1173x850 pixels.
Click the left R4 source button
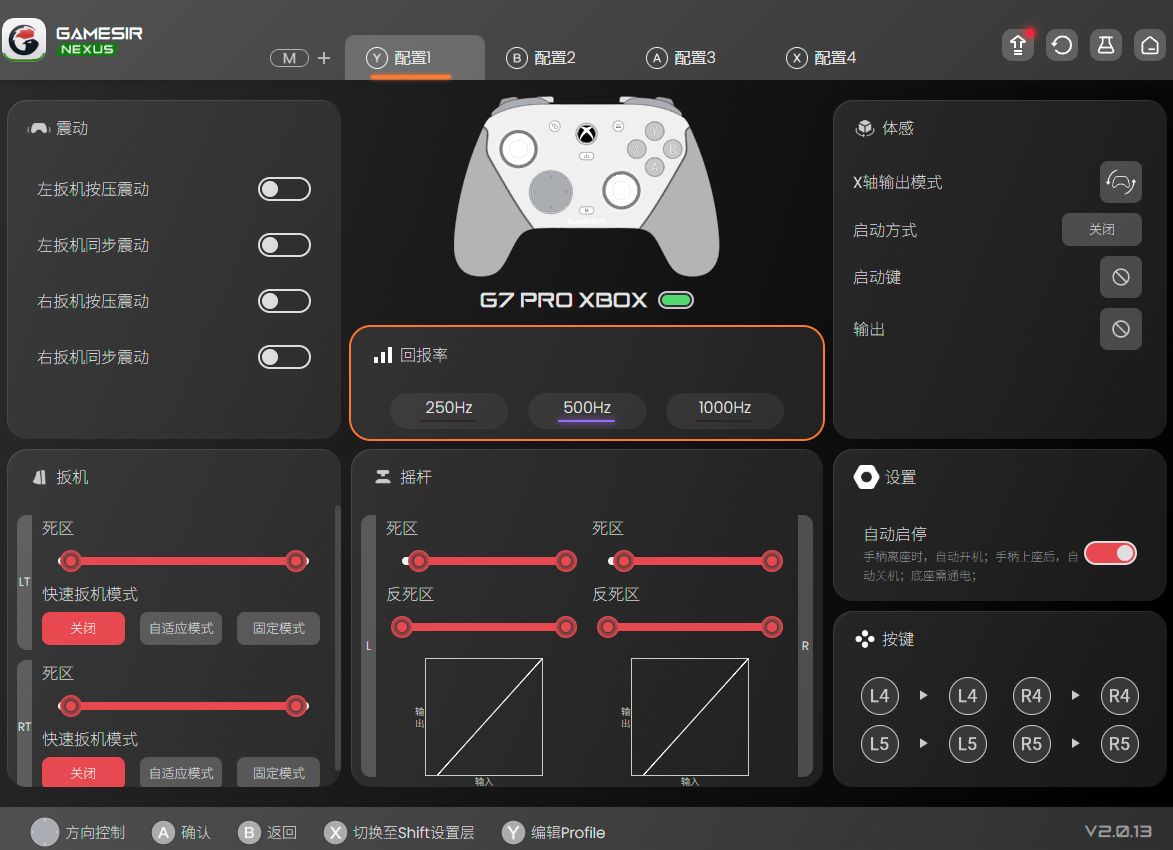[x=1032, y=696]
